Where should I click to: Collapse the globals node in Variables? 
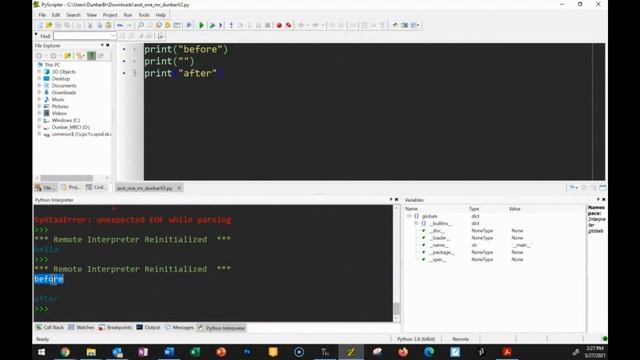point(409,216)
